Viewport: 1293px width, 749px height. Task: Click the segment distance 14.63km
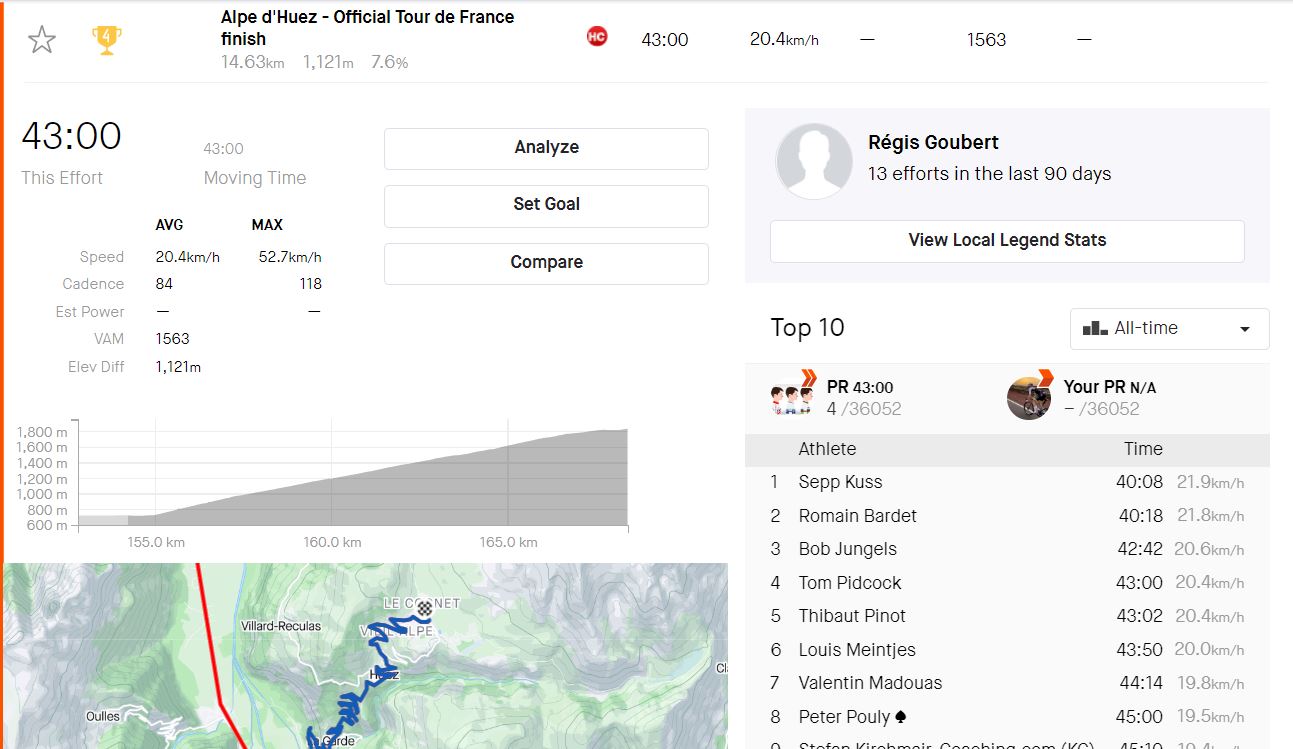(x=253, y=62)
